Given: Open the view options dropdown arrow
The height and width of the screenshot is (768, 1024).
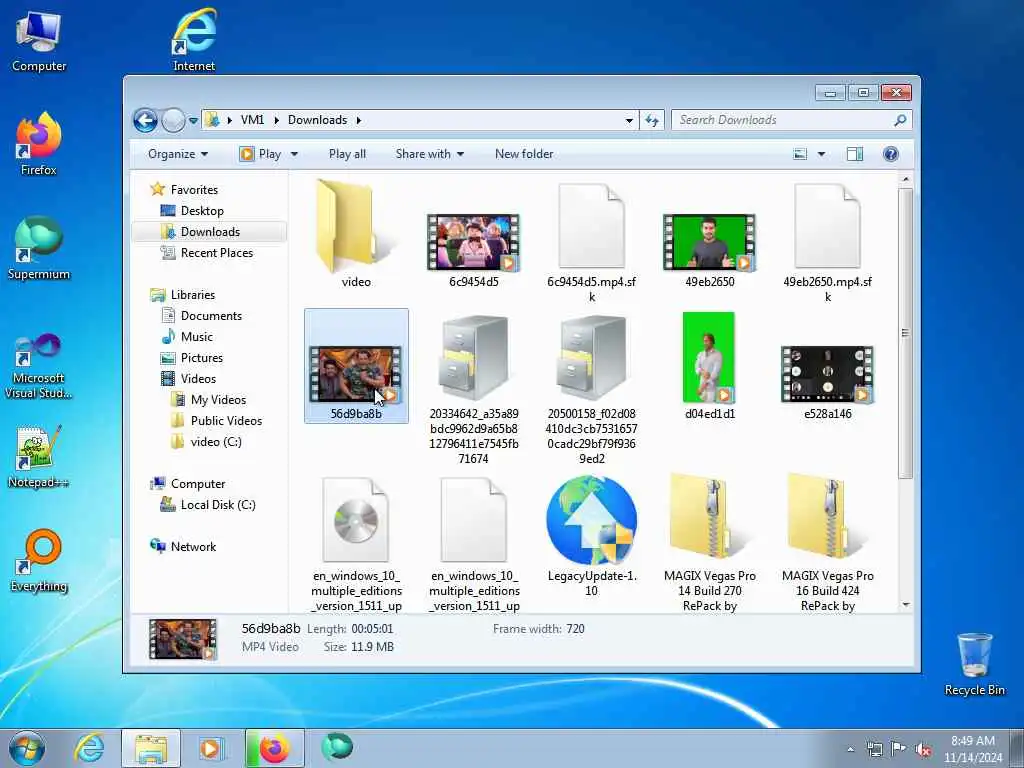Looking at the screenshot, I should point(822,154).
